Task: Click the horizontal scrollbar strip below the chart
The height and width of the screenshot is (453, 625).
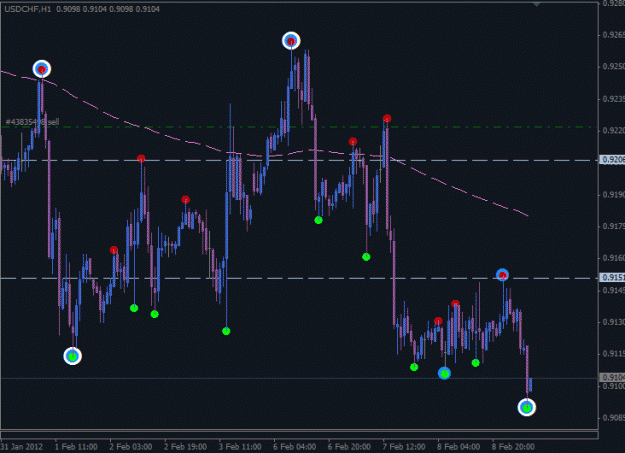Action: click(x=299, y=435)
